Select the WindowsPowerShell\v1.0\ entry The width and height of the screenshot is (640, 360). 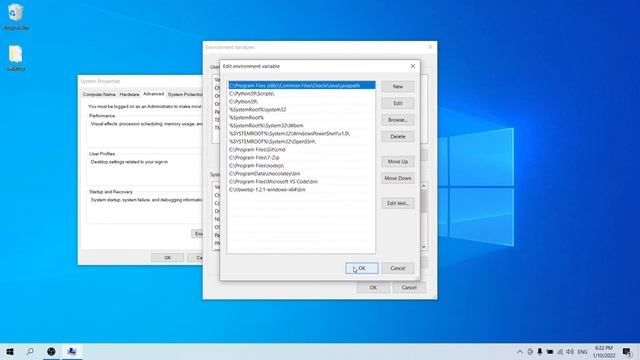pyautogui.click(x=301, y=133)
